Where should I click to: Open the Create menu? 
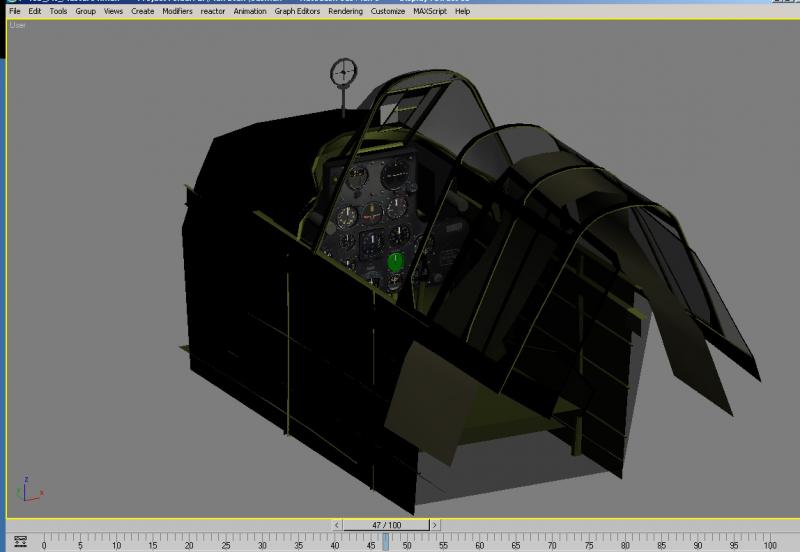[x=142, y=11]
